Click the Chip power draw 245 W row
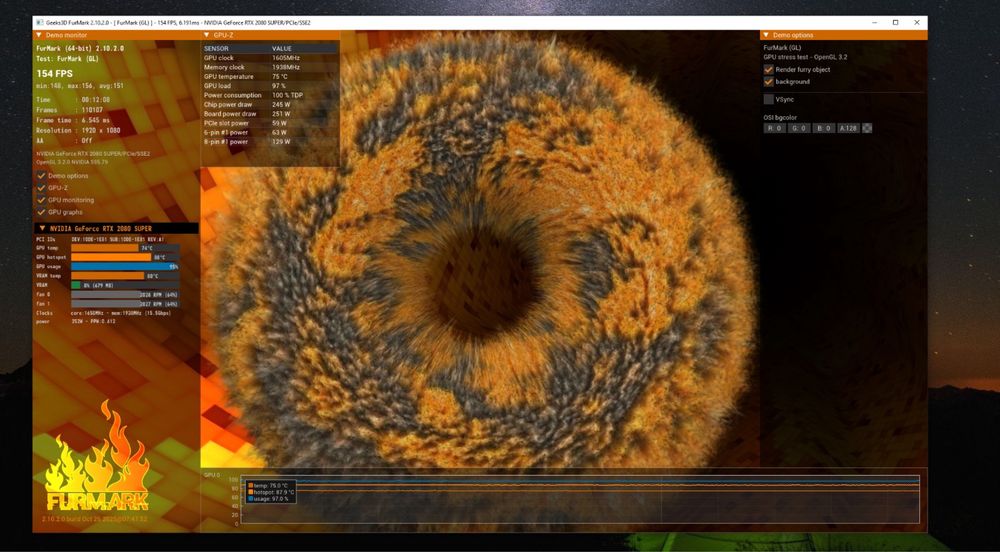Viewport: 1000px width, 552px height. click(x=270, y=105)
